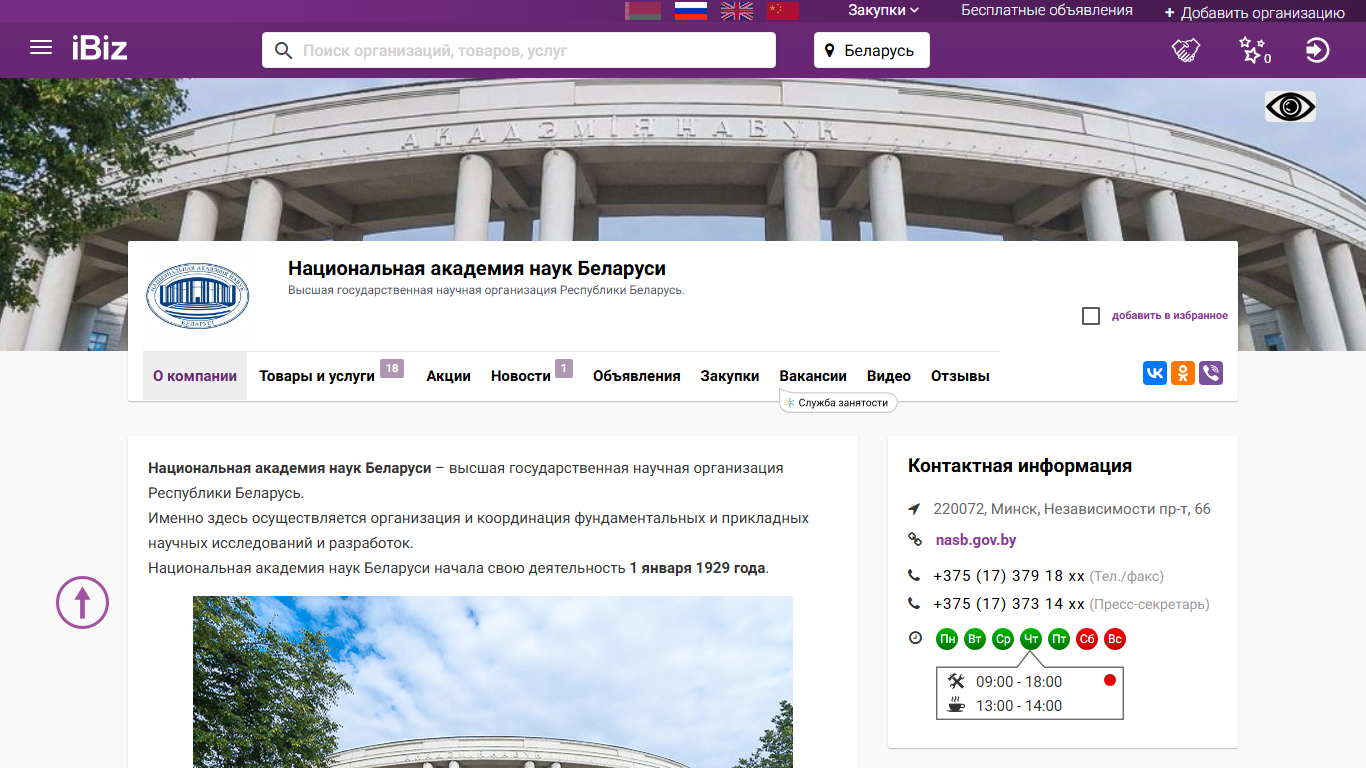Open favorites stars icon
The width and height of the screenshot is (1366, 768).
pyautogui.click(x=1252, y=50)
